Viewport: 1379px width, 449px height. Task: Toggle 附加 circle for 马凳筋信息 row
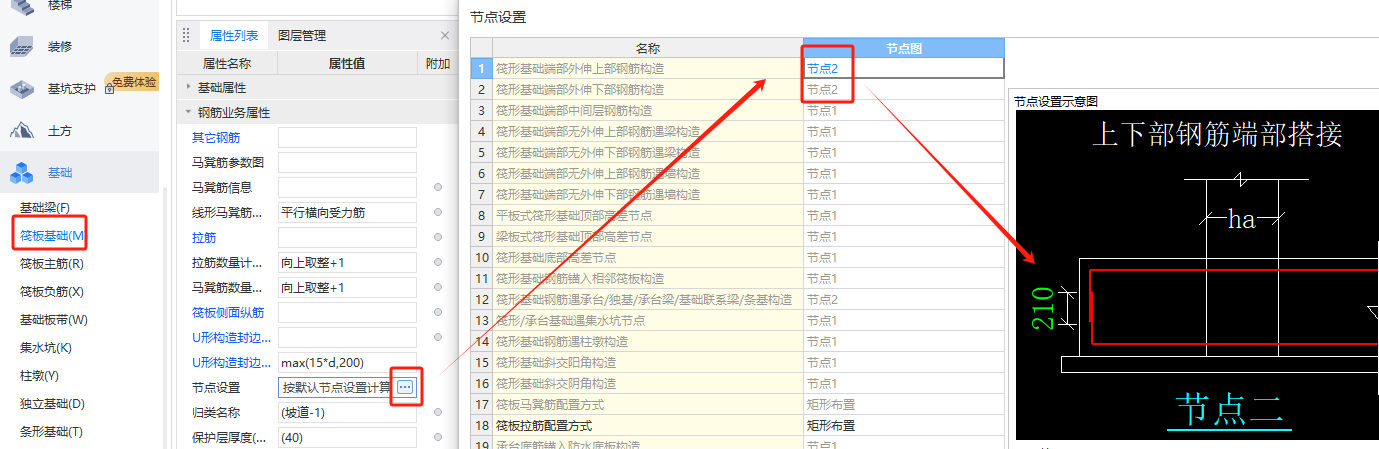tap(437, 187)
